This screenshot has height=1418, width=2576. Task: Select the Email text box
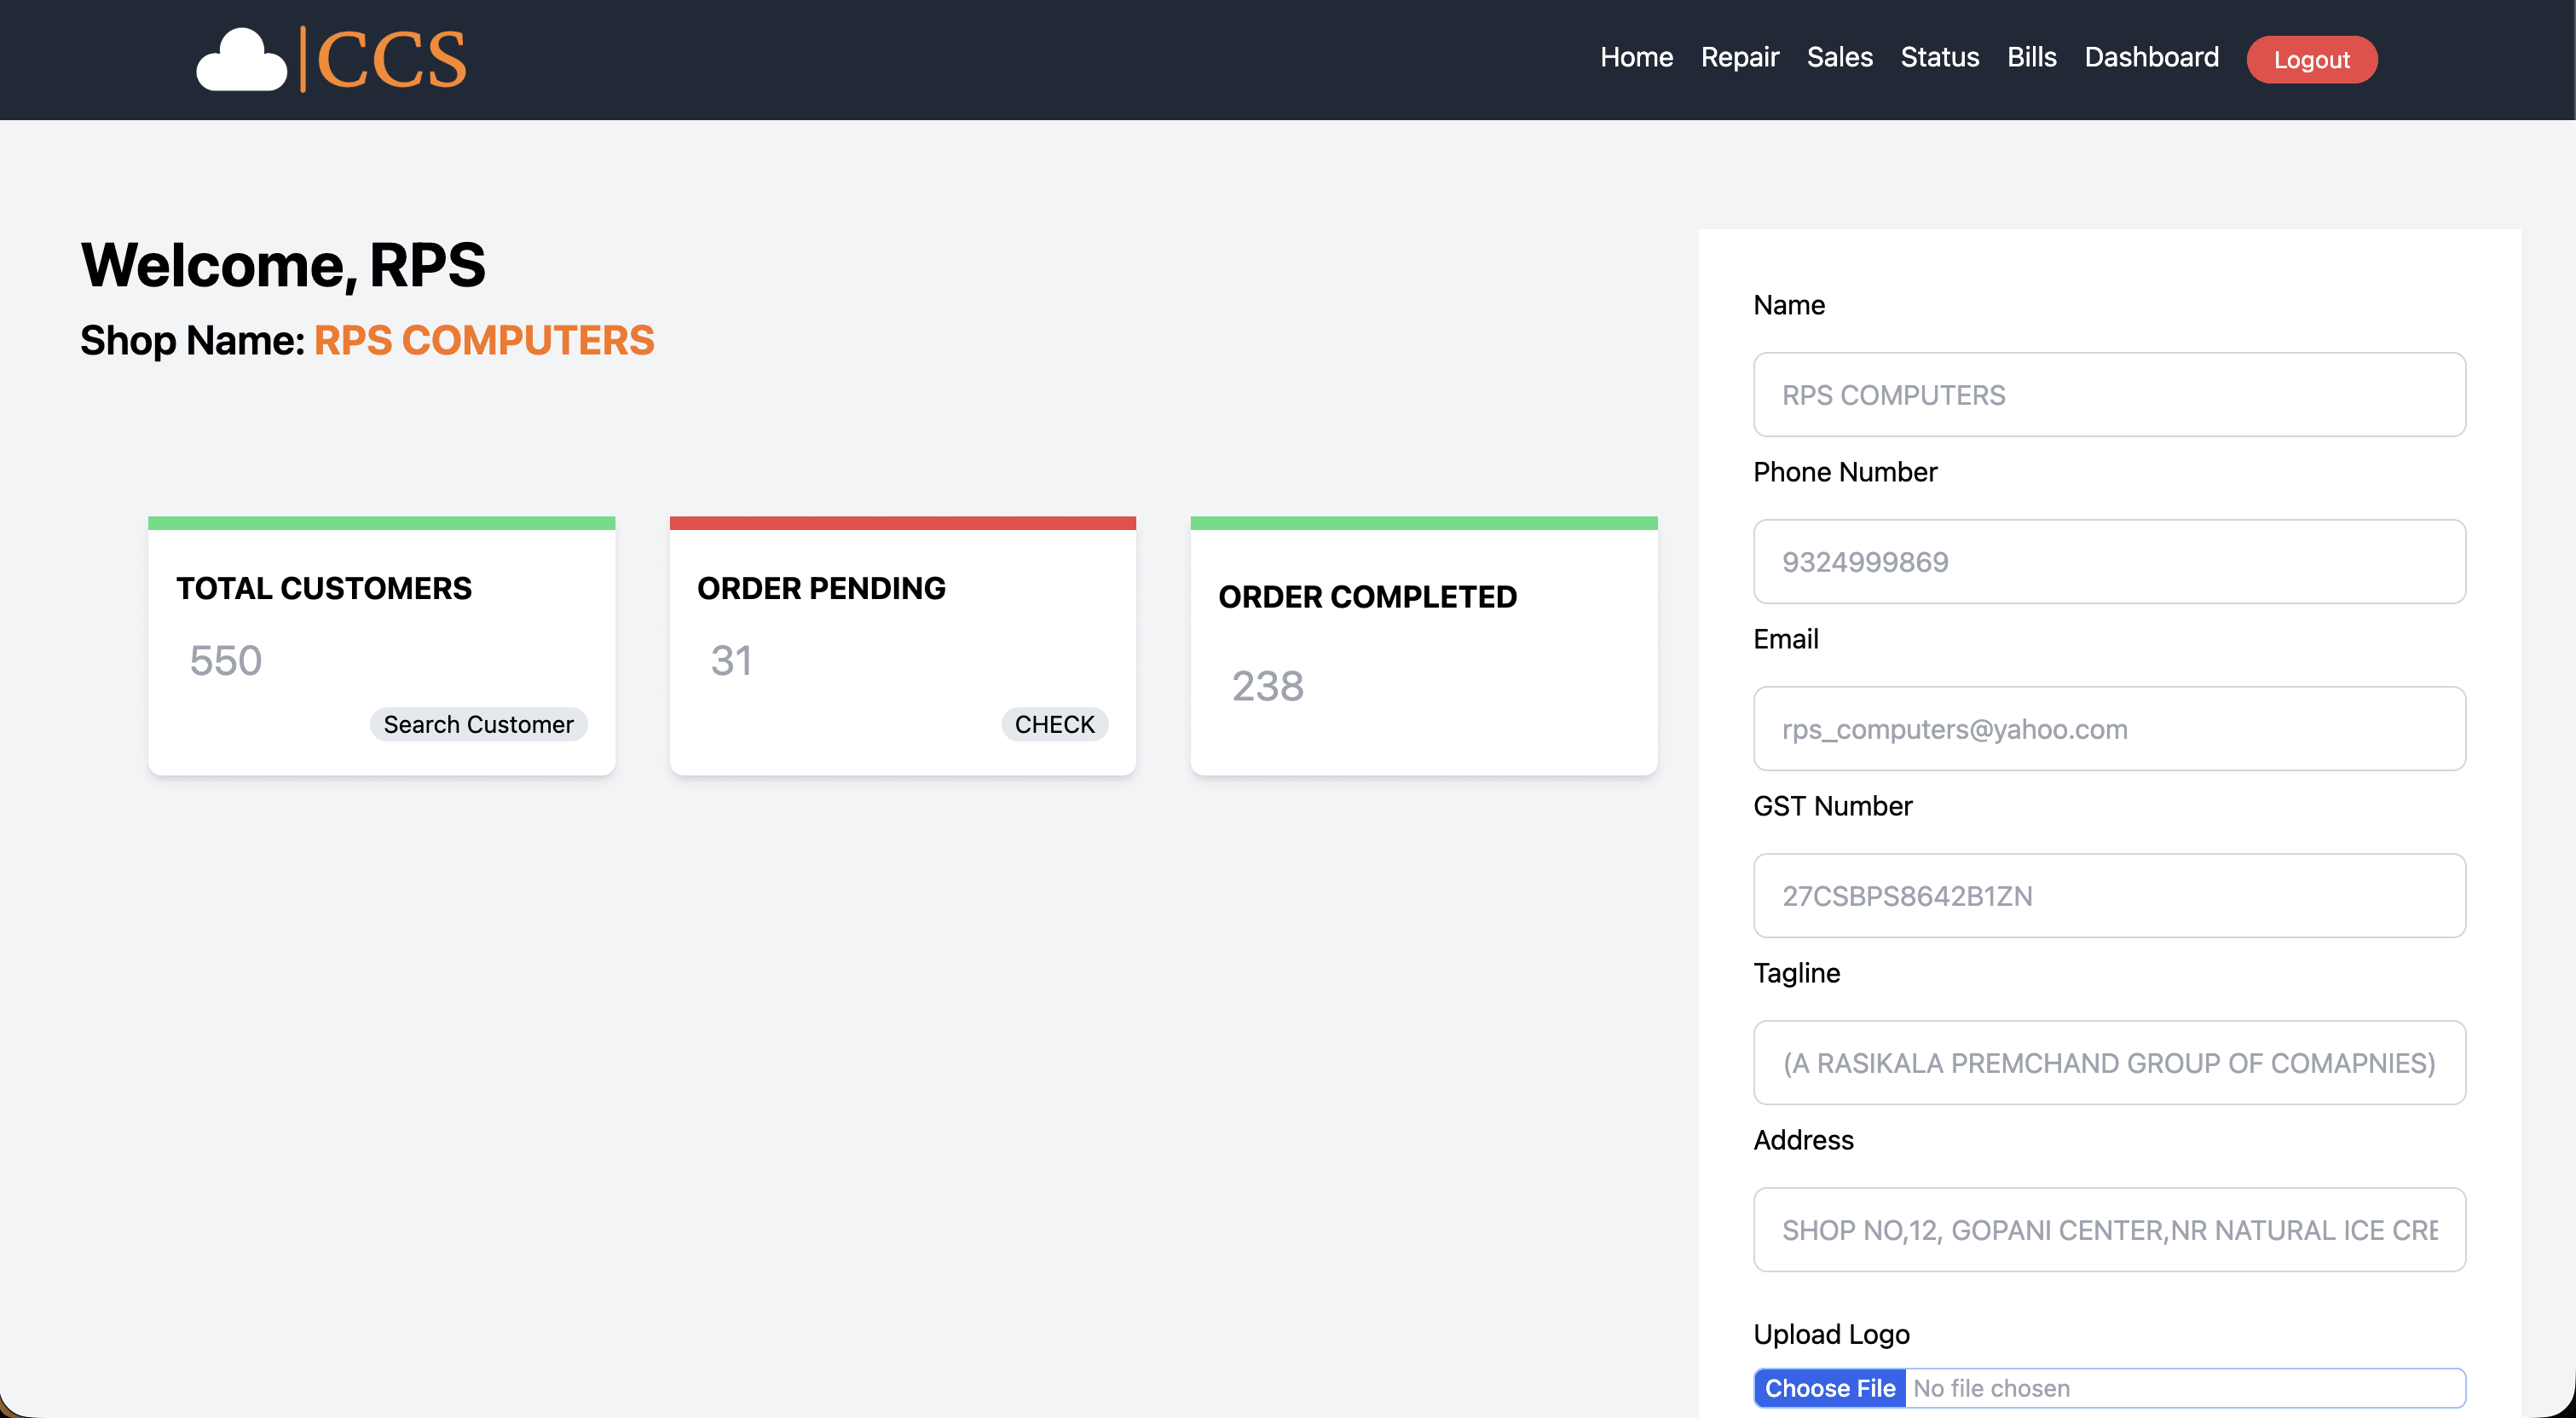(2108, 729)
